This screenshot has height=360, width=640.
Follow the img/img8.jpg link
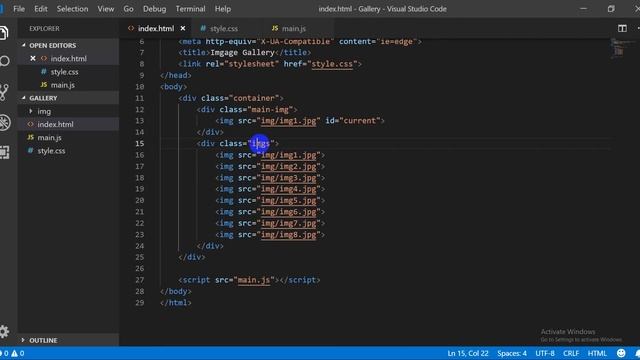tap(289, 235)
